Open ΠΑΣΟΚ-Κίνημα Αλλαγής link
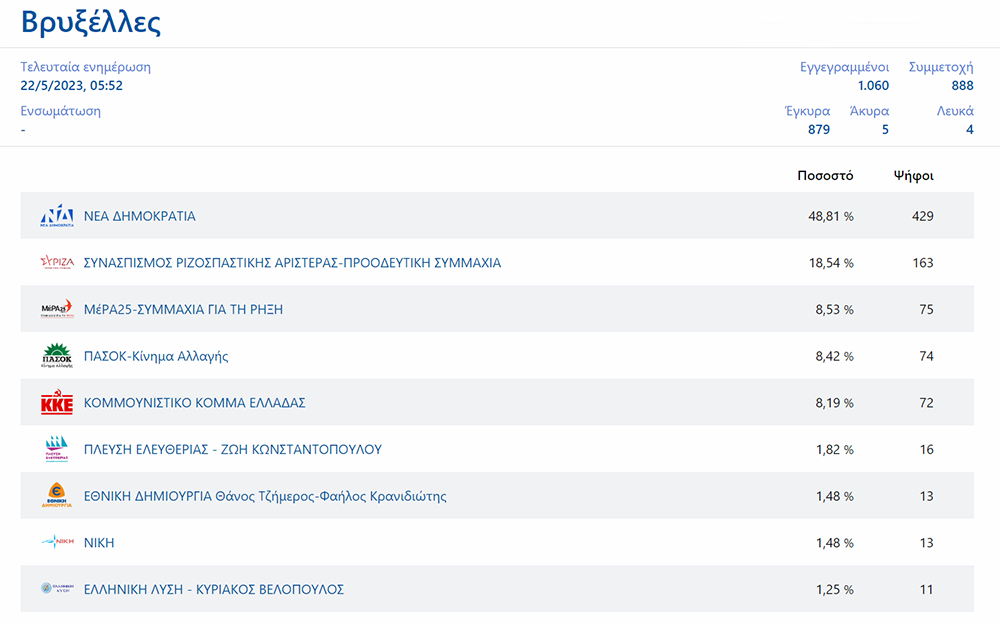The image size is (1000, 624). [156, 356]
